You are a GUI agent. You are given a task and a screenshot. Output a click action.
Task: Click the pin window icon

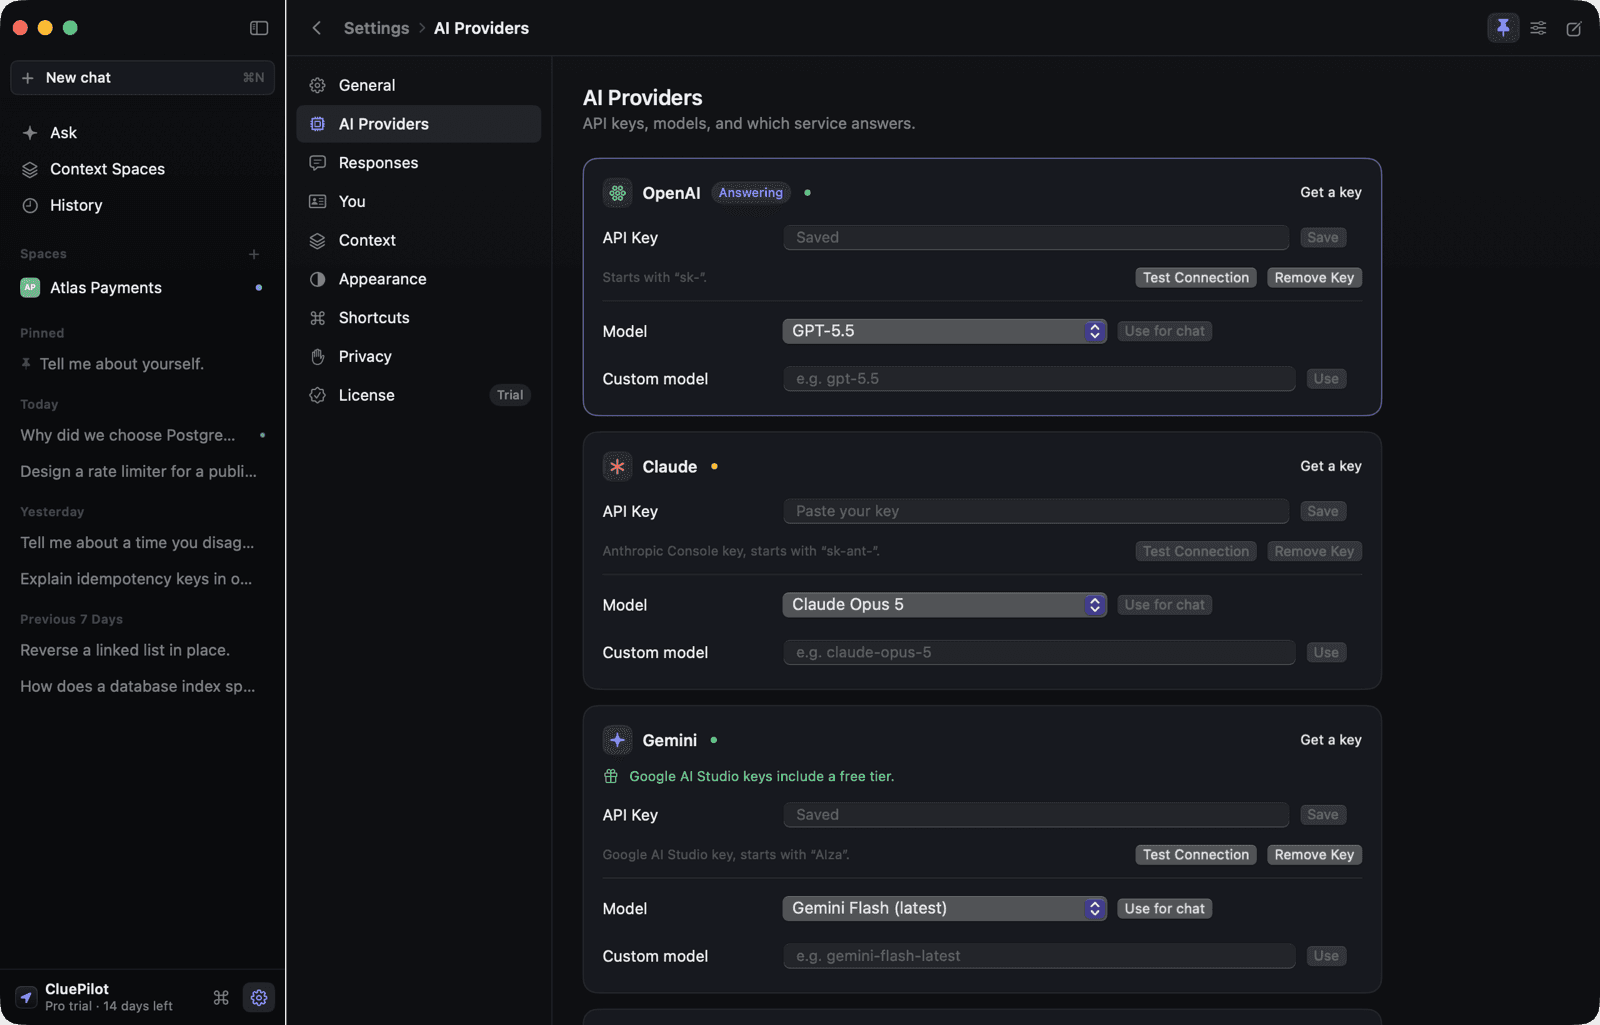click(x=1503, y=28)
